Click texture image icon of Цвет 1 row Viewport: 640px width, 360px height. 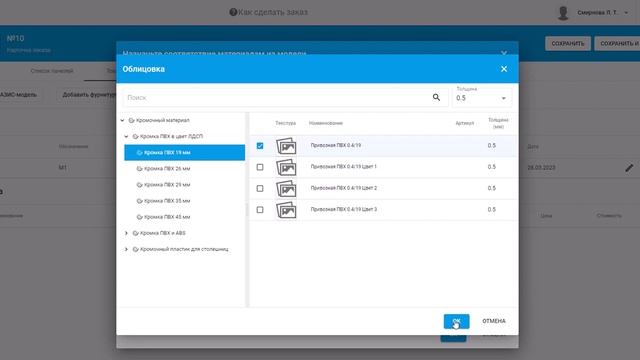pos(286,167)
